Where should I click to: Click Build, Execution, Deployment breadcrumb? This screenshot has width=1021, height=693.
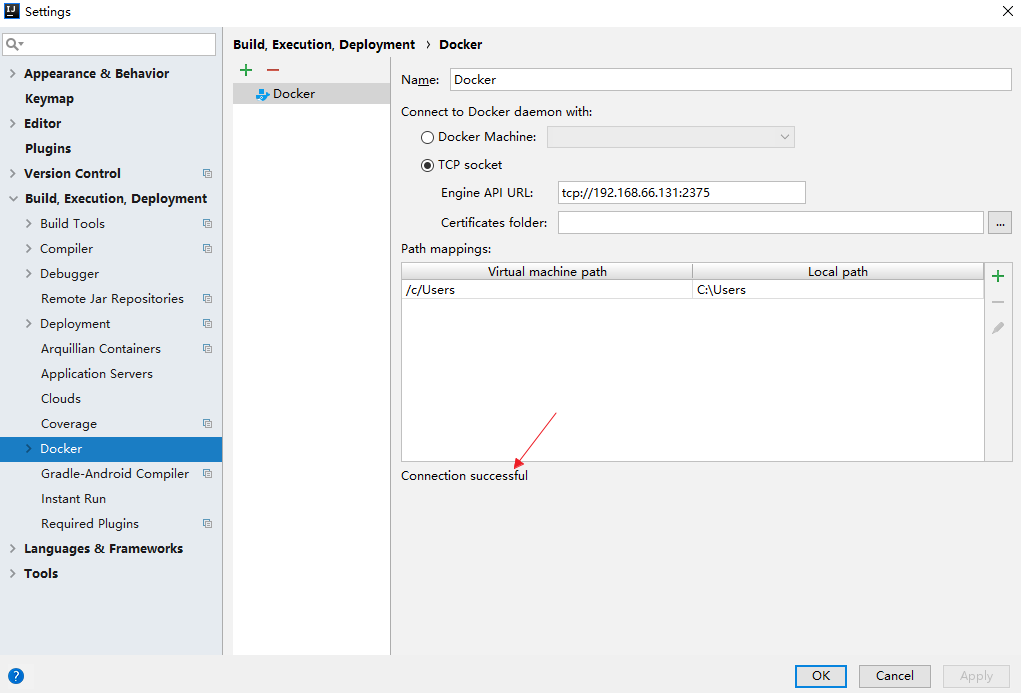click(x=324, y=44)
